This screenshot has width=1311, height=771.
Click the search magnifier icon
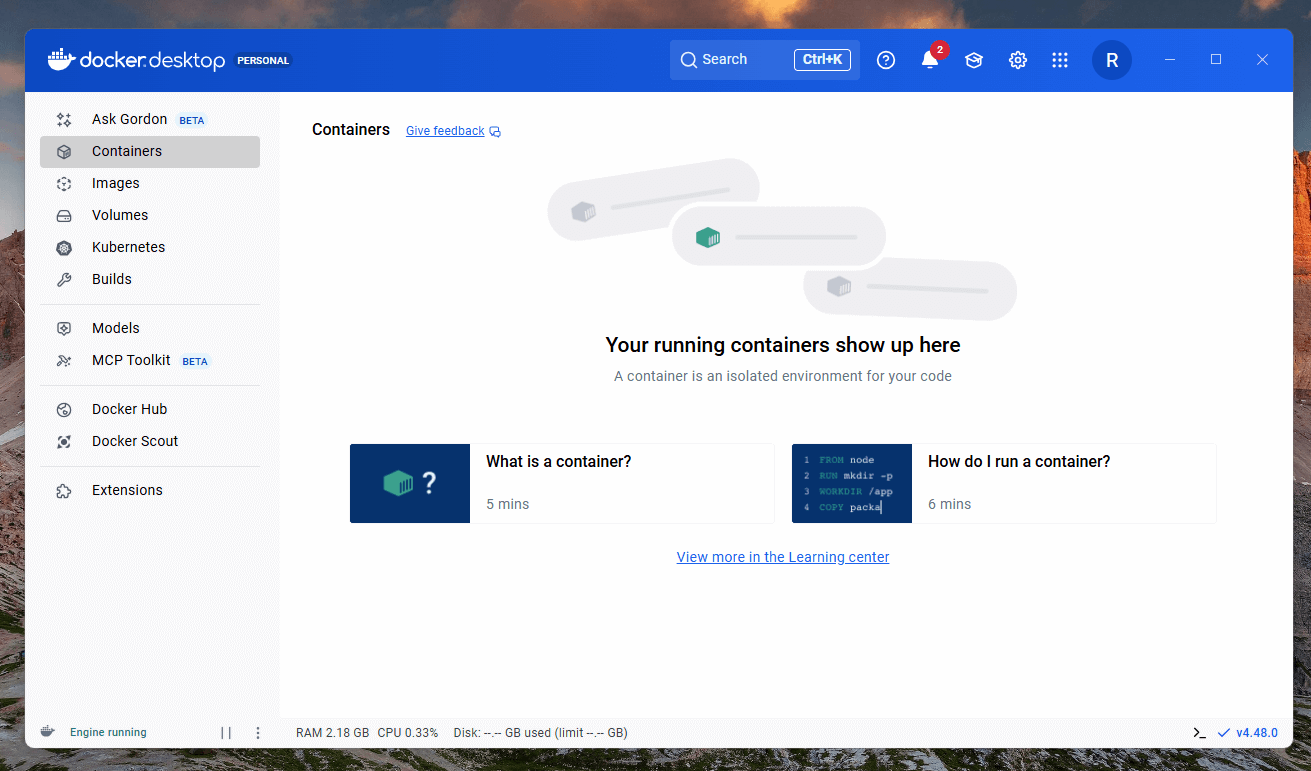(688, 60)
